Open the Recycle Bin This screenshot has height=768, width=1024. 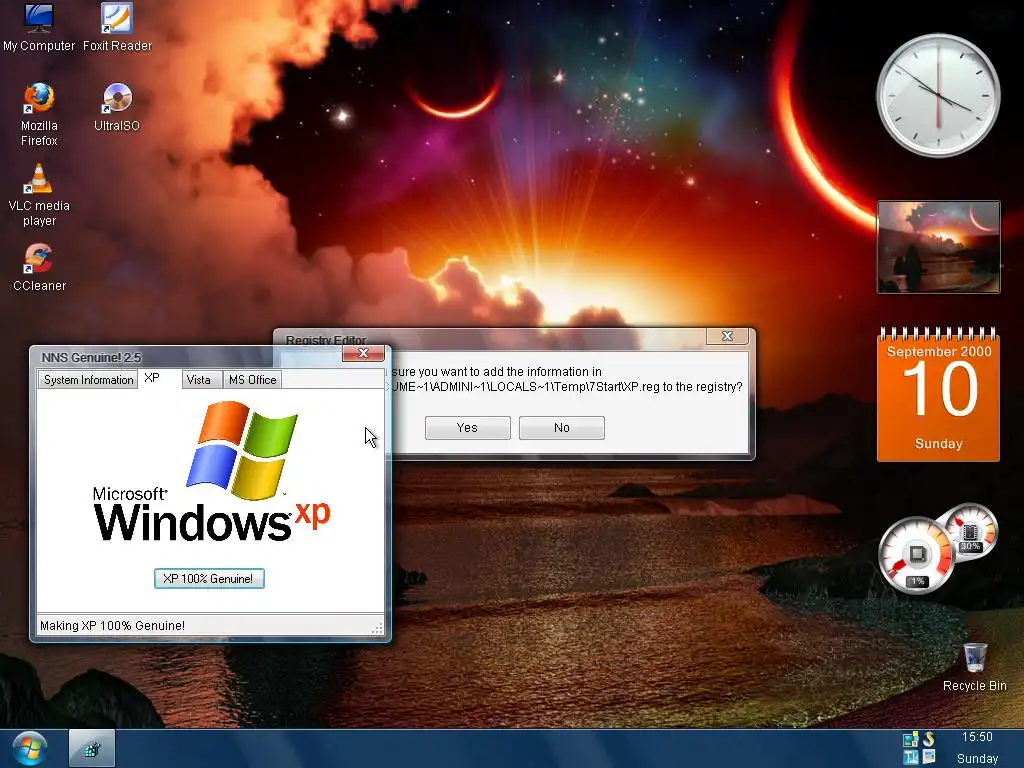[x=974, y=666]
